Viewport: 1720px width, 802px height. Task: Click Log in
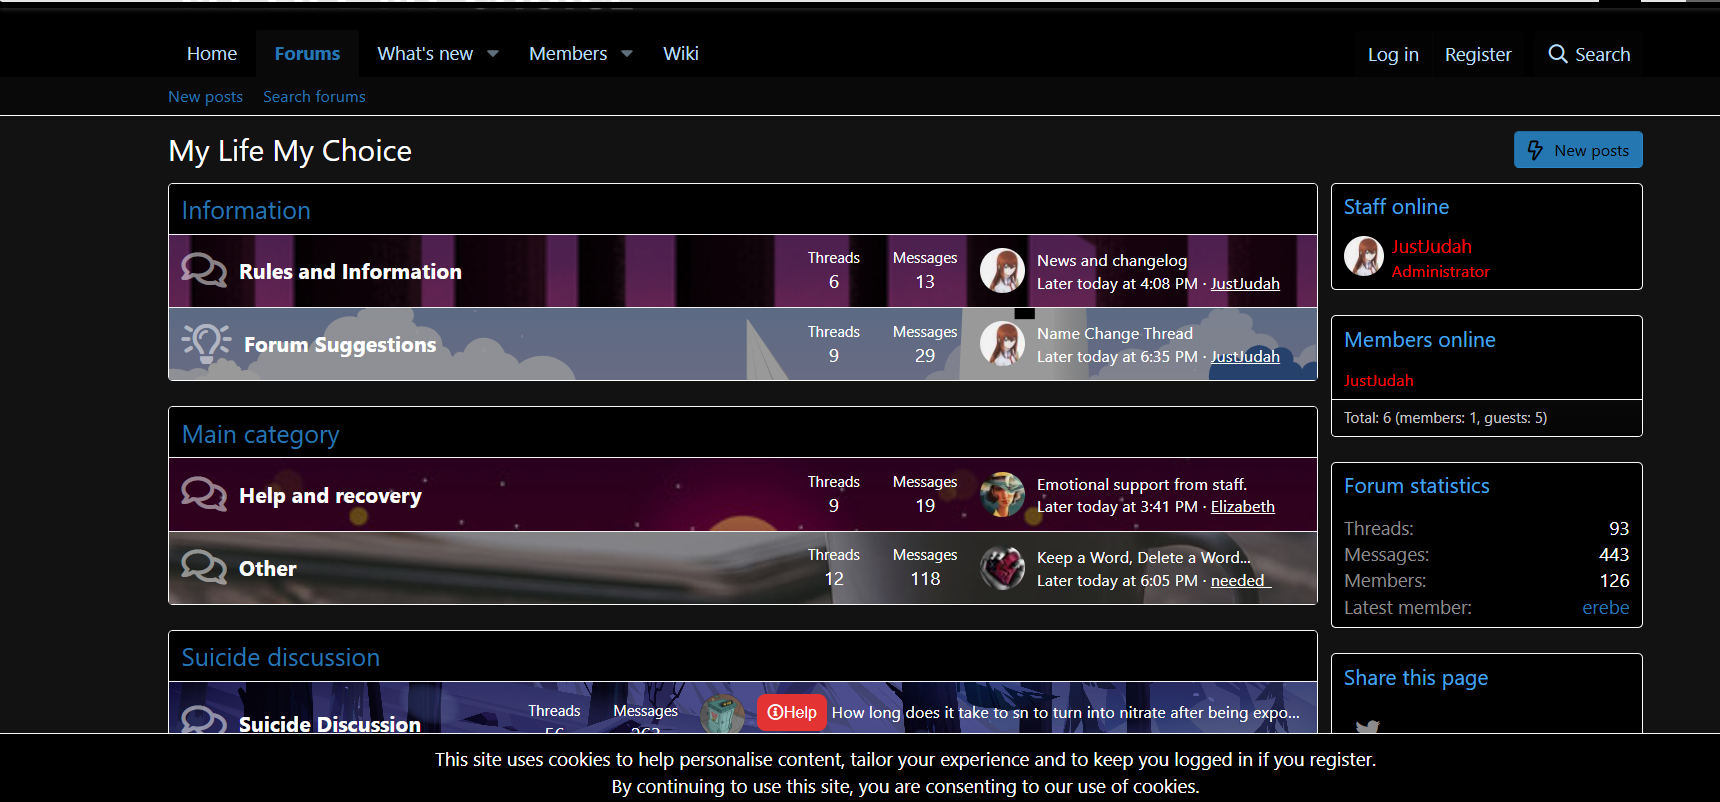point(1393,55)
